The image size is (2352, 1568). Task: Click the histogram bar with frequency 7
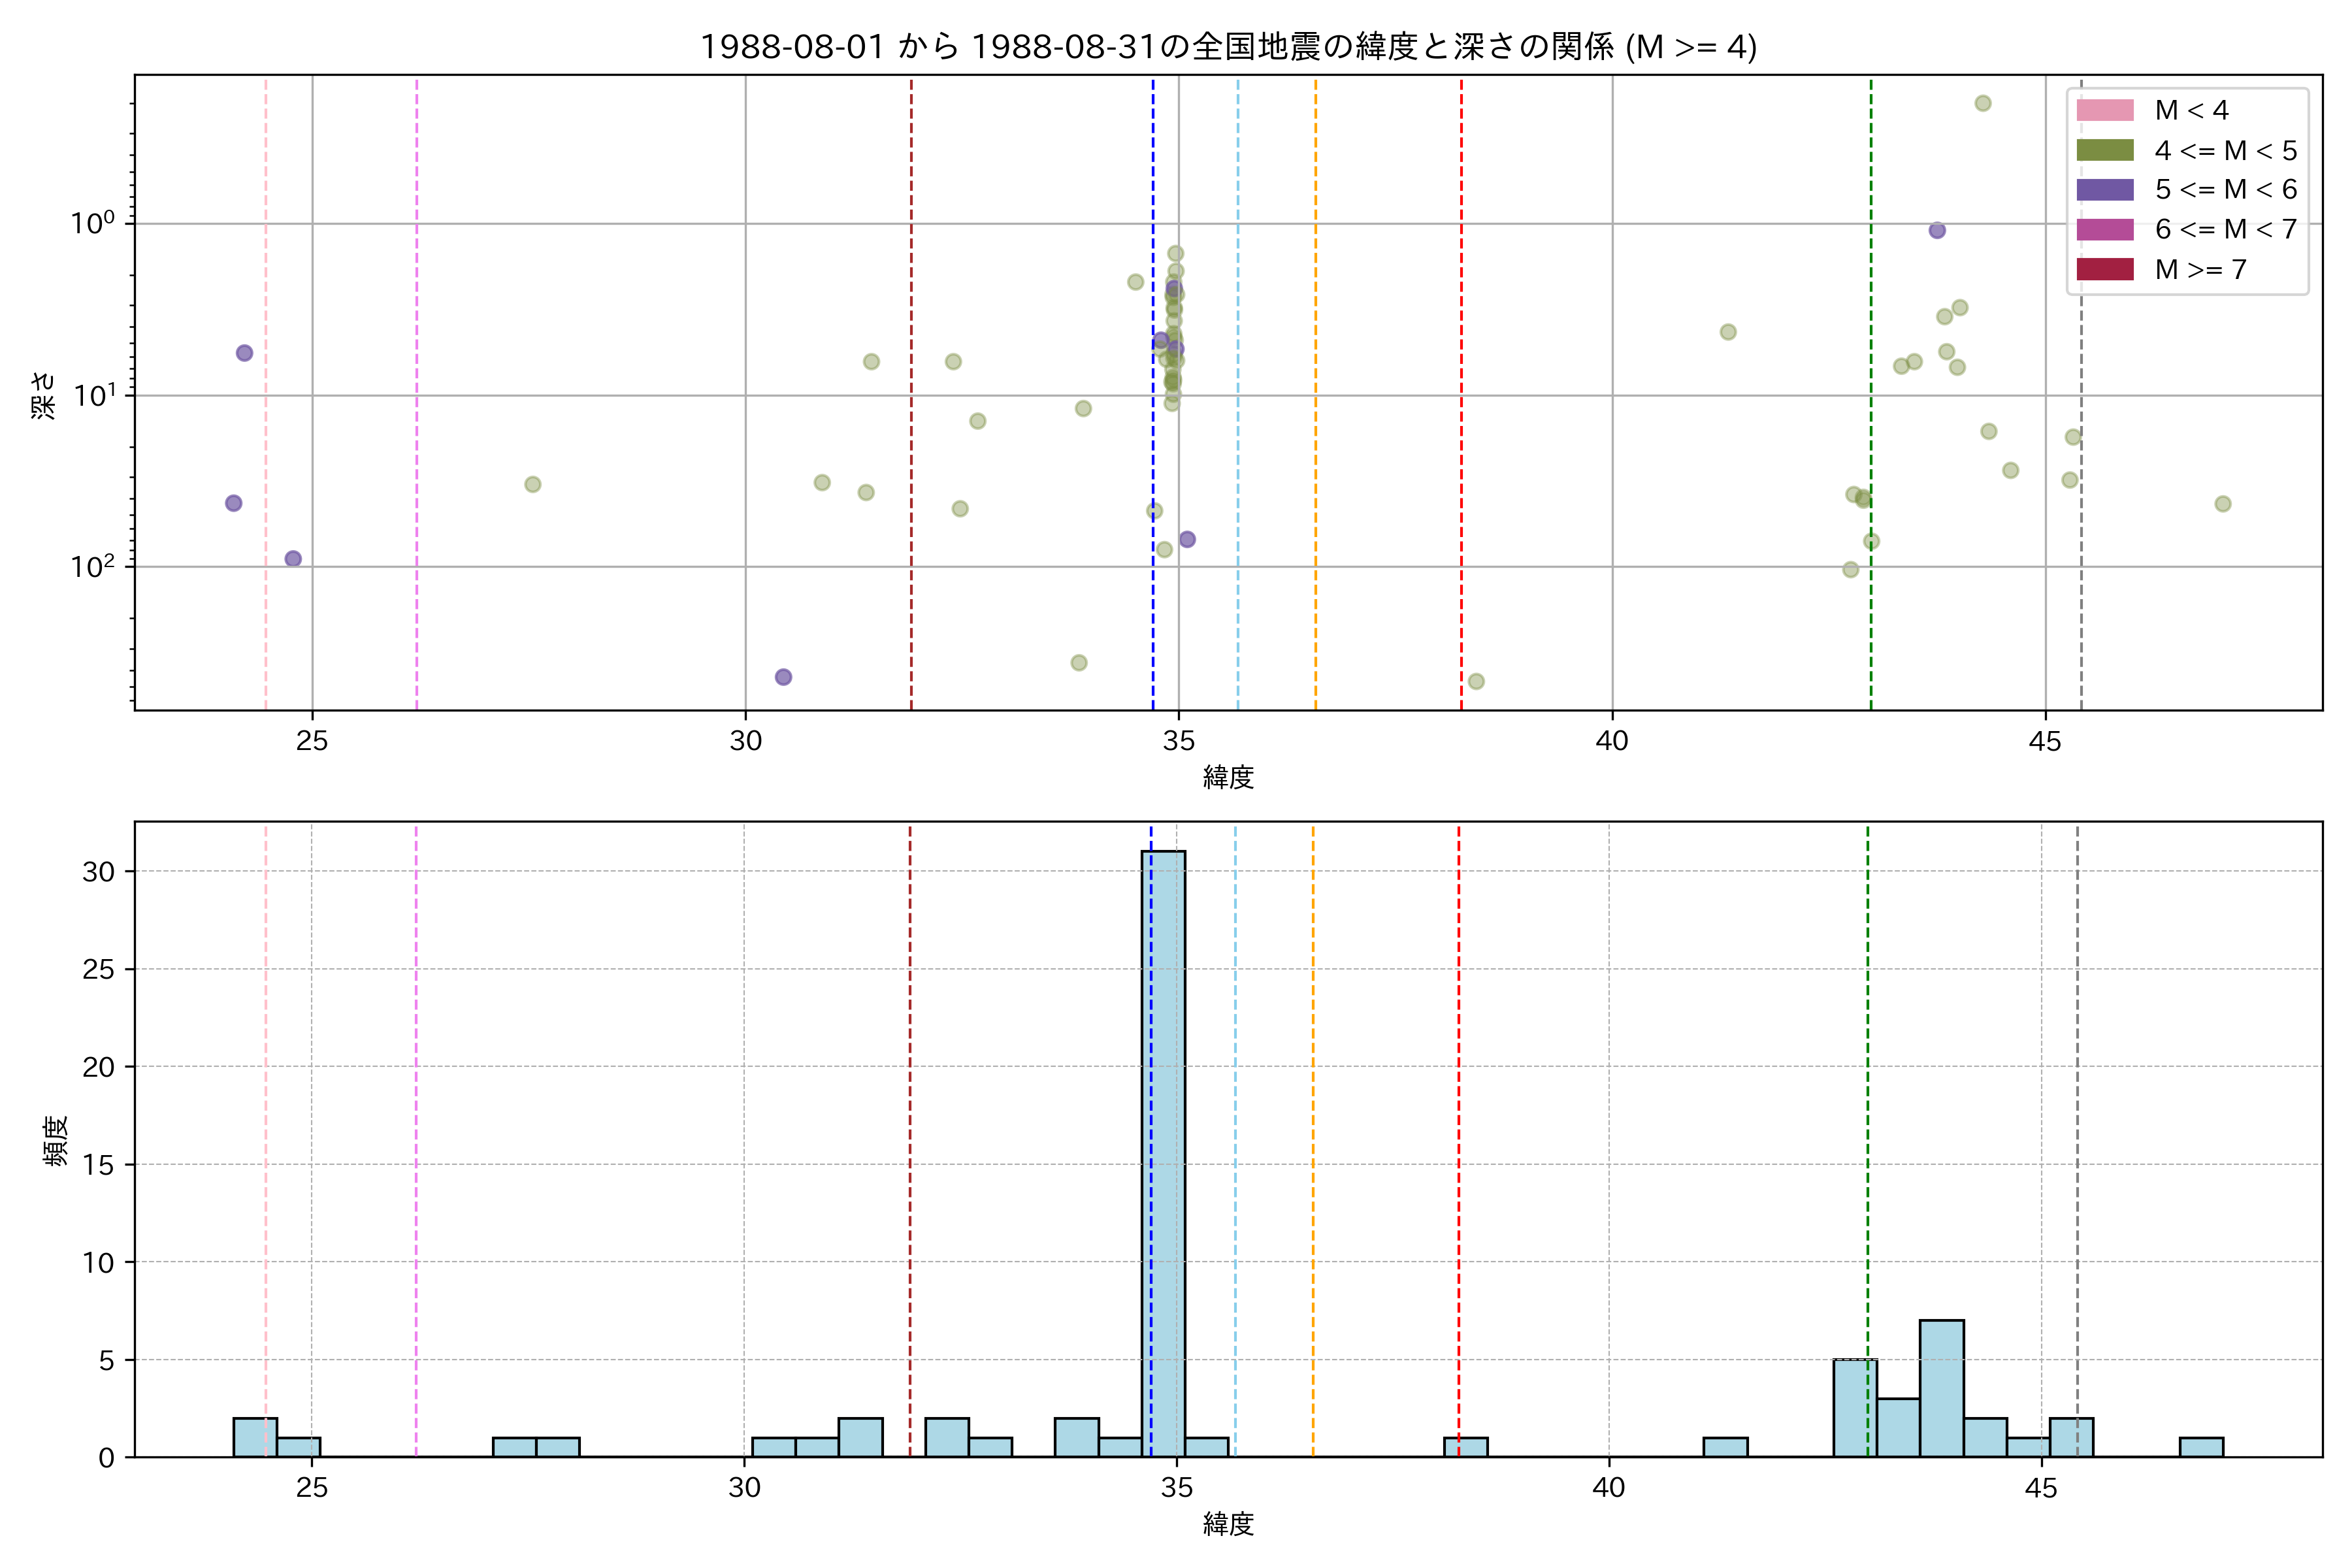(x=1941, y=1388)
